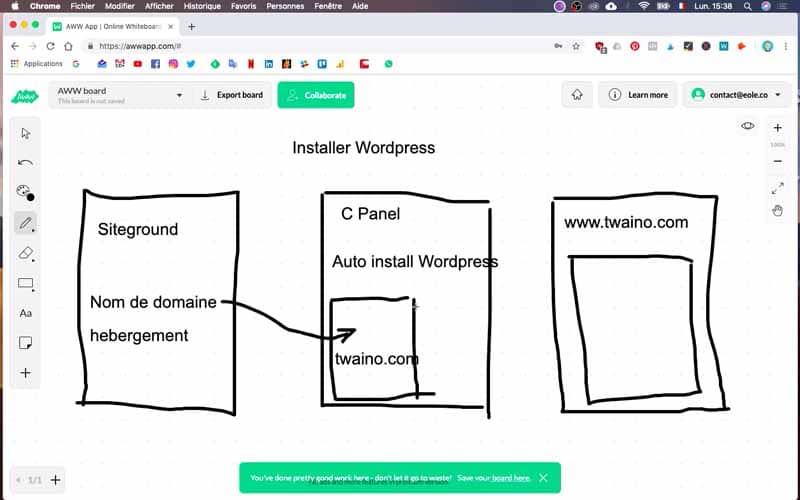Select the Eraser tool
The height and width of the screenshot is (500, 800).
pyautogui.click(x=26, y=253)
